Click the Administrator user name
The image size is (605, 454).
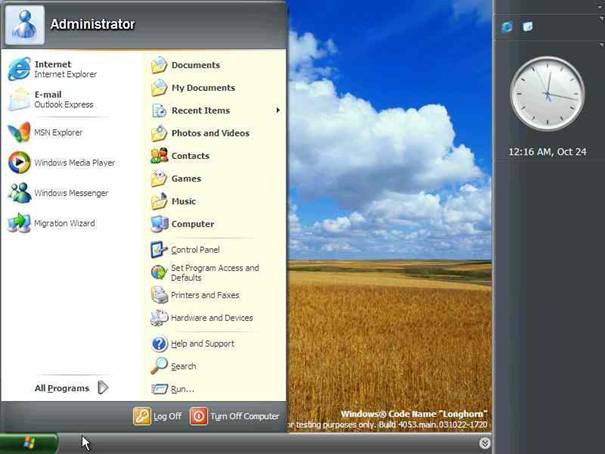[93, 24]
